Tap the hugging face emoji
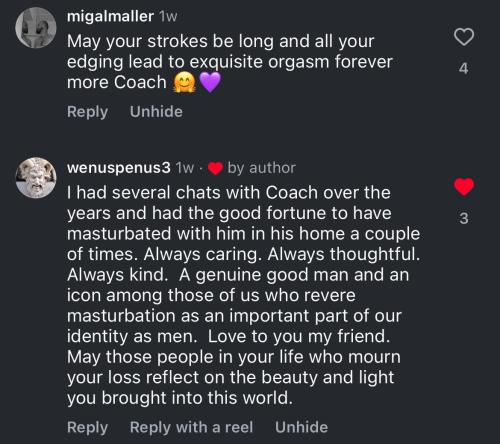Screen dimensions: 500x444 (184, 83)
